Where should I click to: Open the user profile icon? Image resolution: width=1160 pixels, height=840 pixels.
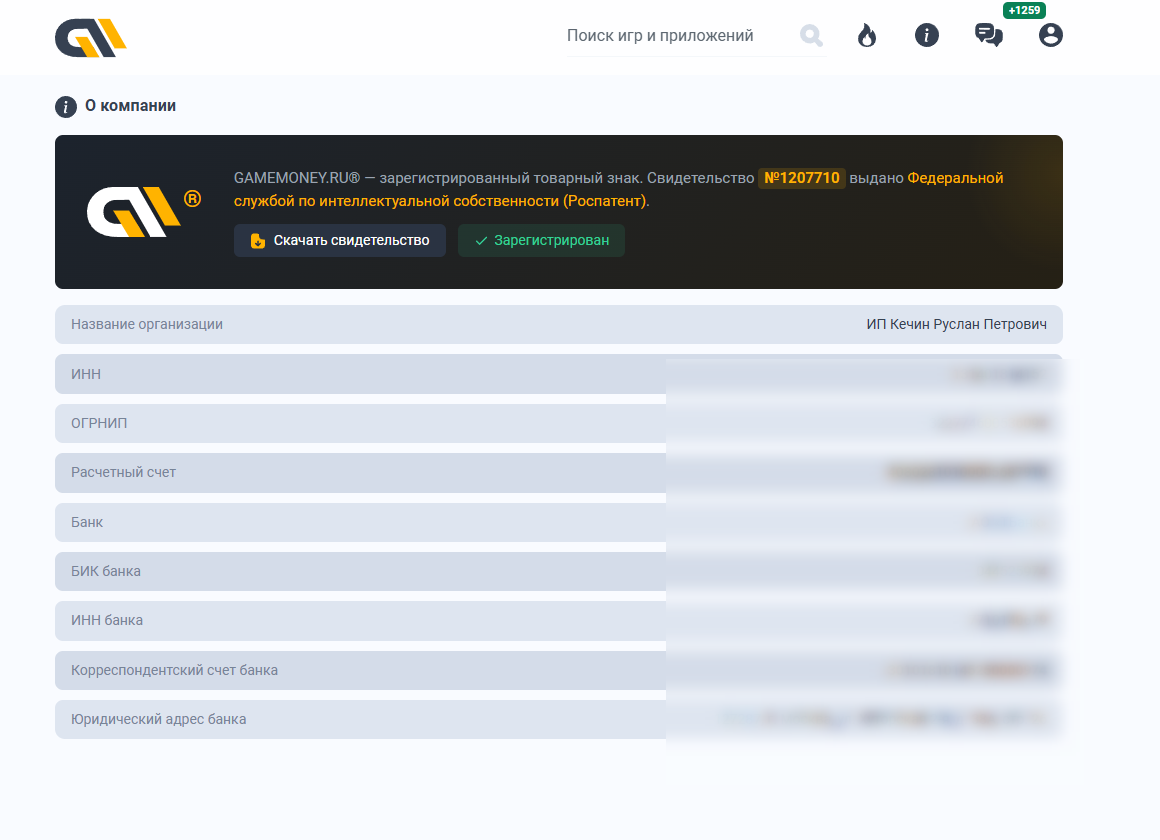[1051, 35]
